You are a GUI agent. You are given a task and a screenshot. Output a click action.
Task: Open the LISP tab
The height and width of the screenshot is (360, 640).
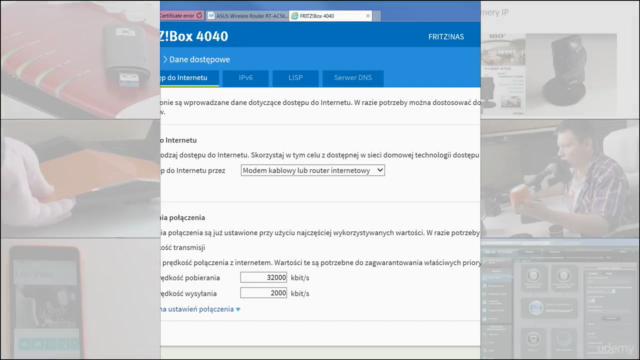coord(296,78)
